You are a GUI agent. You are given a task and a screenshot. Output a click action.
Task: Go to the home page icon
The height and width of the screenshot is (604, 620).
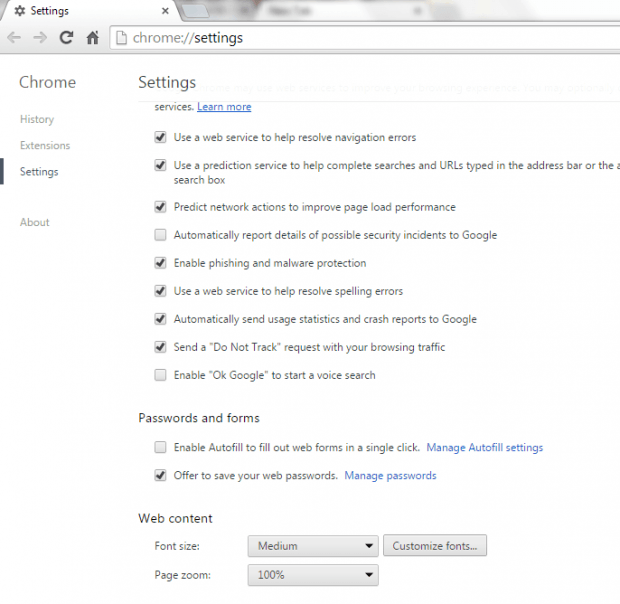tap(92, 38)
